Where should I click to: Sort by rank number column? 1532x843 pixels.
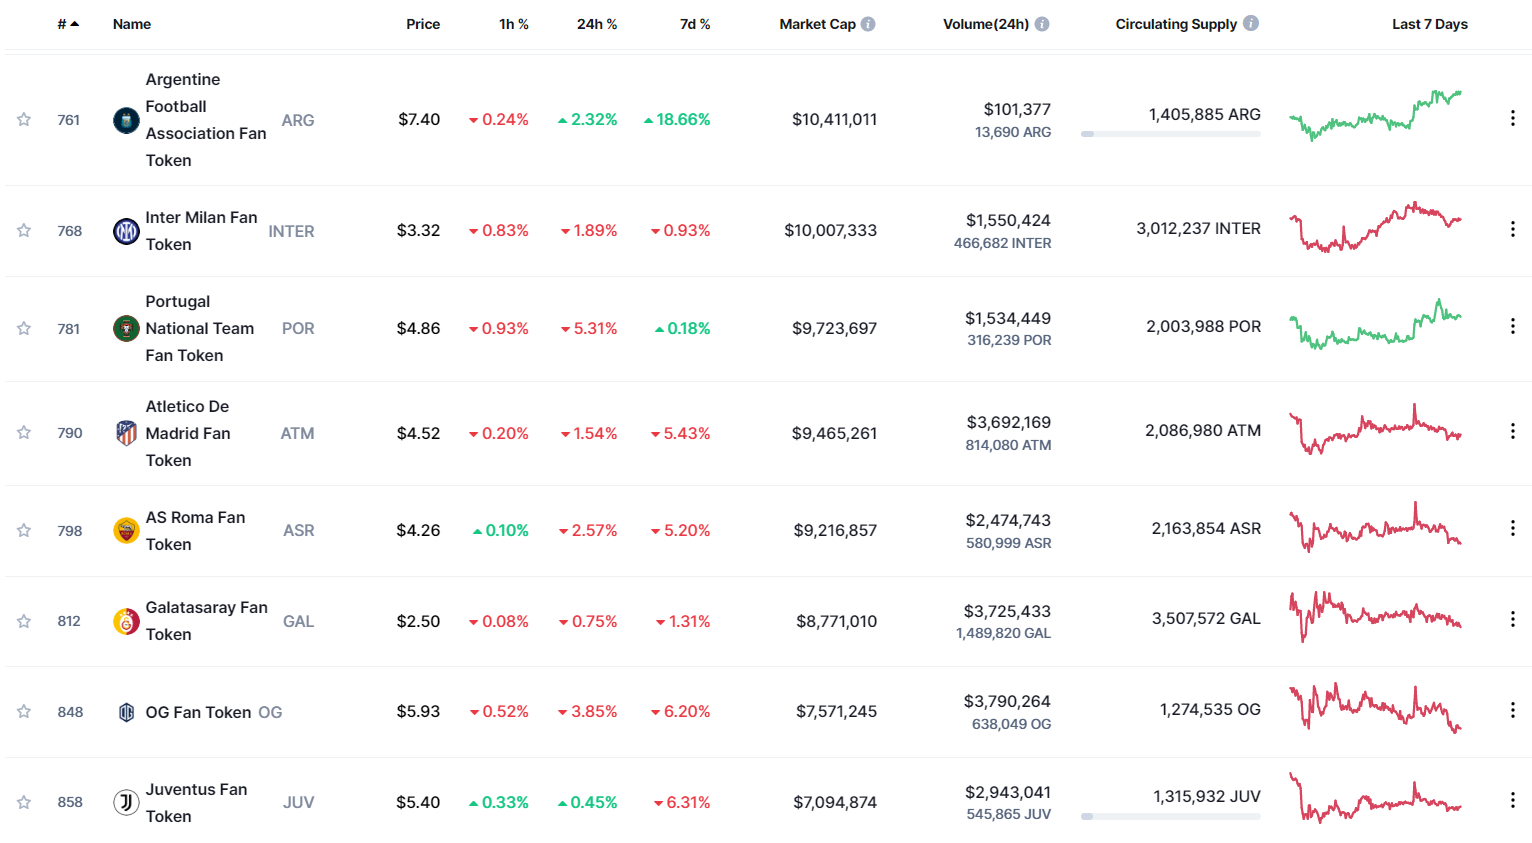pyautogui.click(x=68, y=24)
